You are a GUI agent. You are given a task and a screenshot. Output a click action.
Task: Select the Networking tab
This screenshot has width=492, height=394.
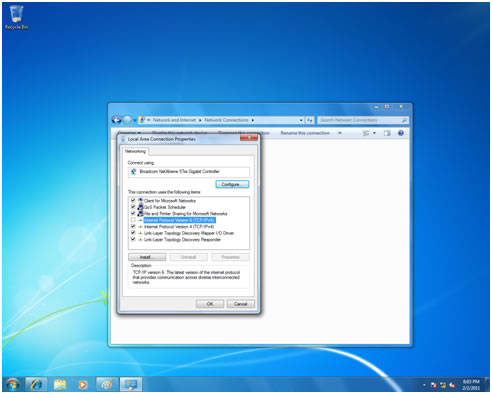135,151
